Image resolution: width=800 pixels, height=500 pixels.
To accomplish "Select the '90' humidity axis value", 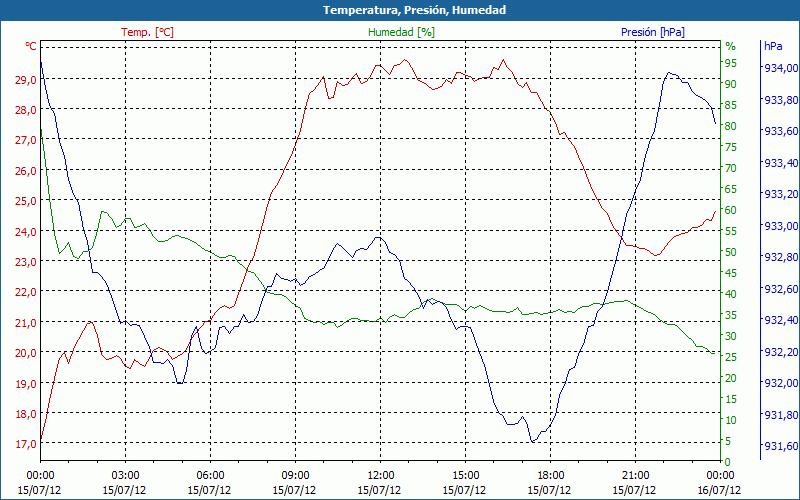I will 731,84.
